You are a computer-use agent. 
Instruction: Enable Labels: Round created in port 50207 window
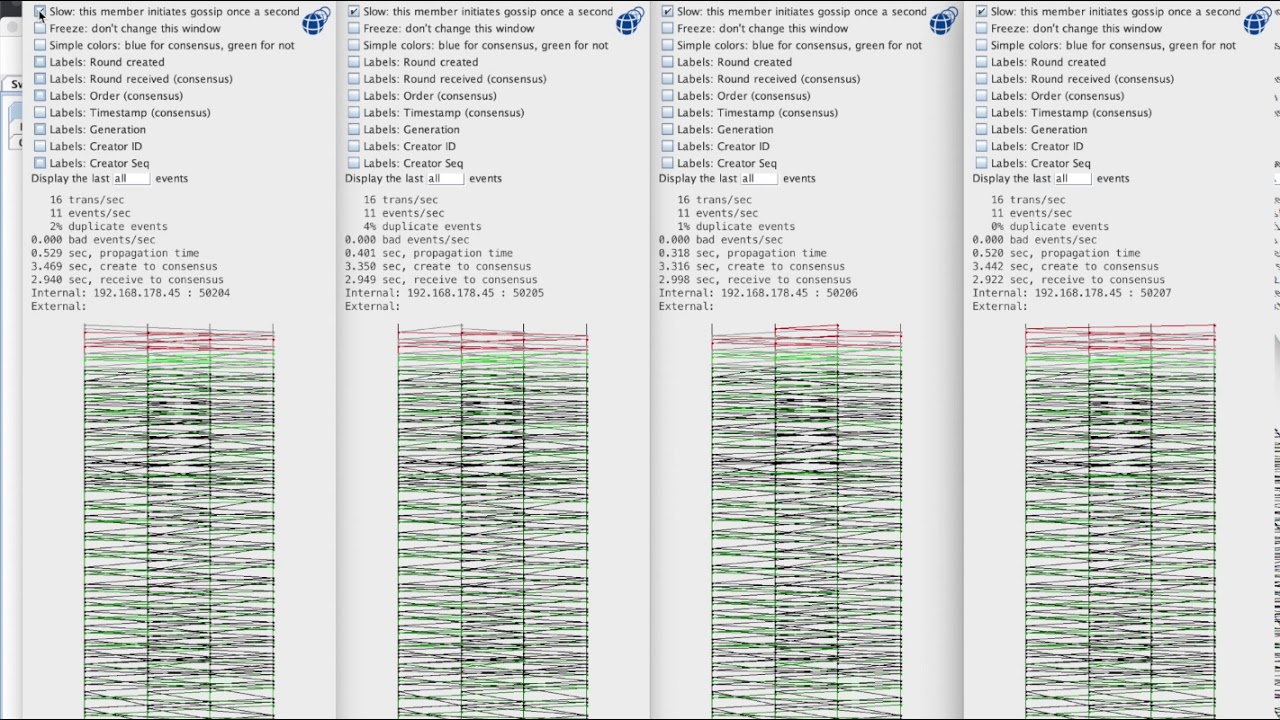pyautogui.click(x=982, y=62)
